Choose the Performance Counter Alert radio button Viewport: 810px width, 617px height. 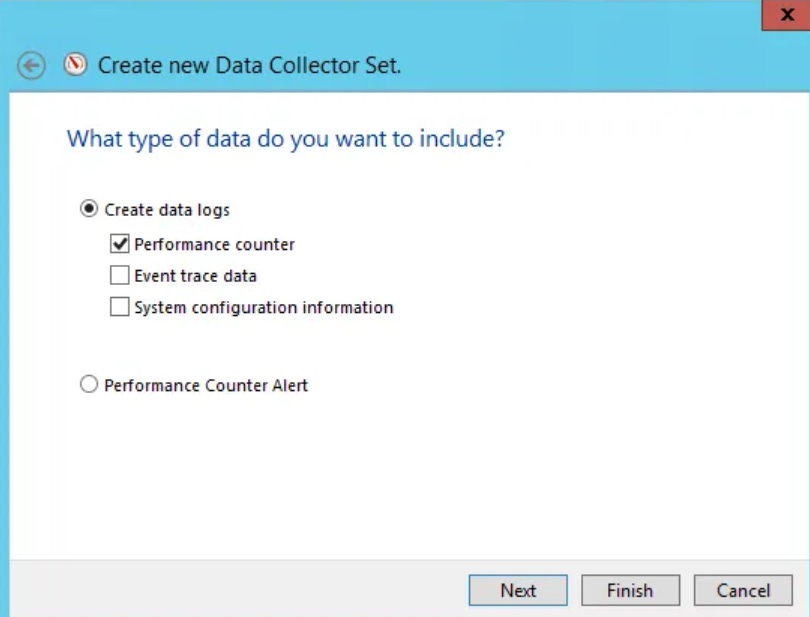(89, 384)
